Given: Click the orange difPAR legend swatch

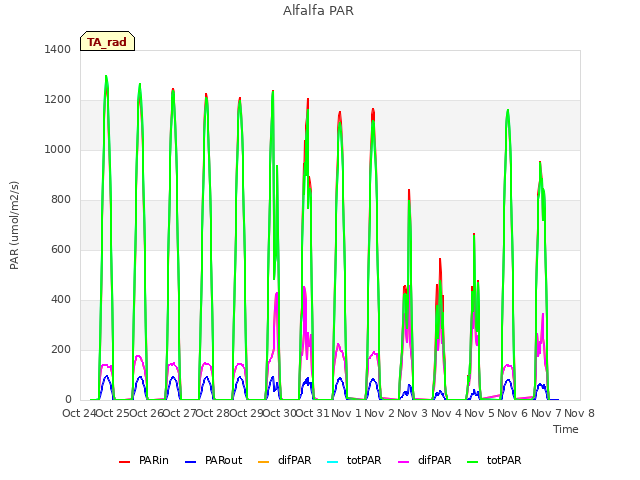Looking at the screenshot, I should 264,462.
